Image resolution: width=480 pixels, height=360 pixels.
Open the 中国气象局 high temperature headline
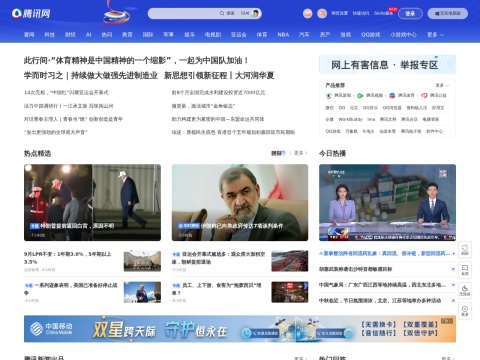click(382, 285)
